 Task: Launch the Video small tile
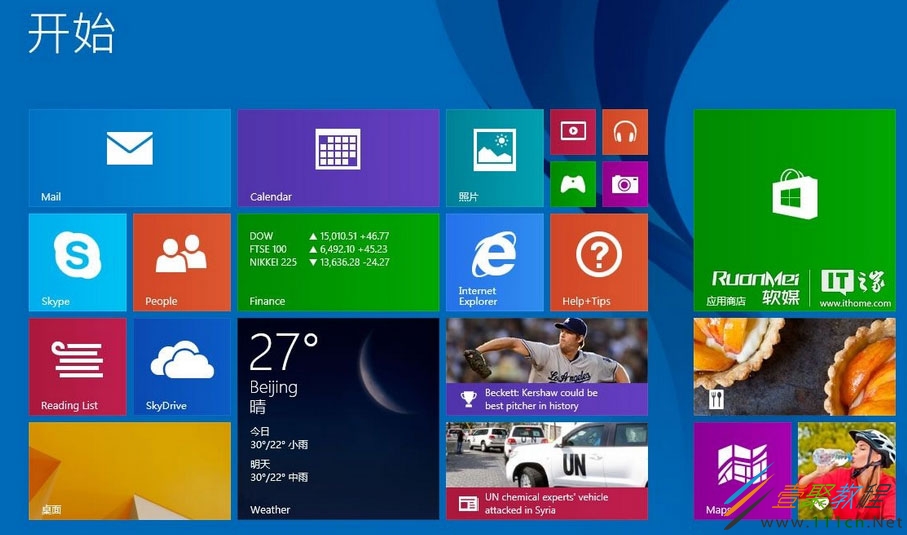pyautogui.click(x=573, y=132)
